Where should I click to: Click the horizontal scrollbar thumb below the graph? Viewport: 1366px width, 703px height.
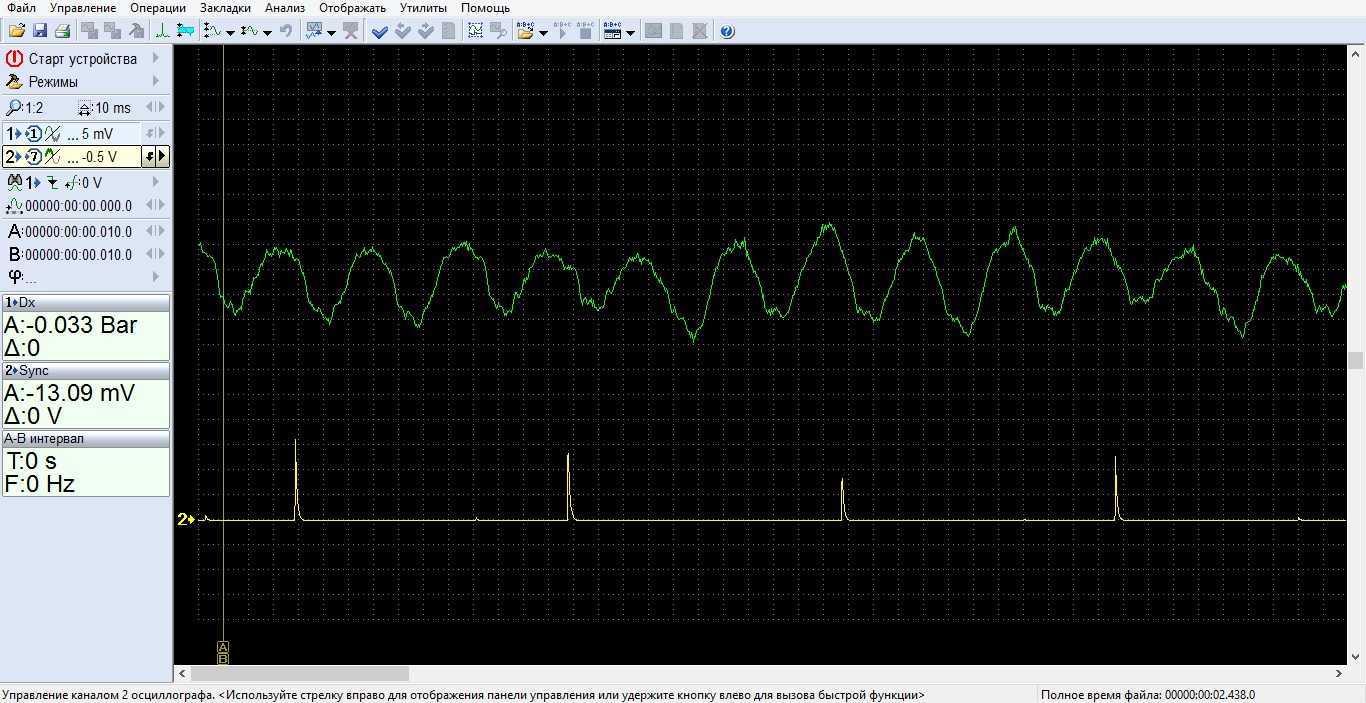[299, 674]
